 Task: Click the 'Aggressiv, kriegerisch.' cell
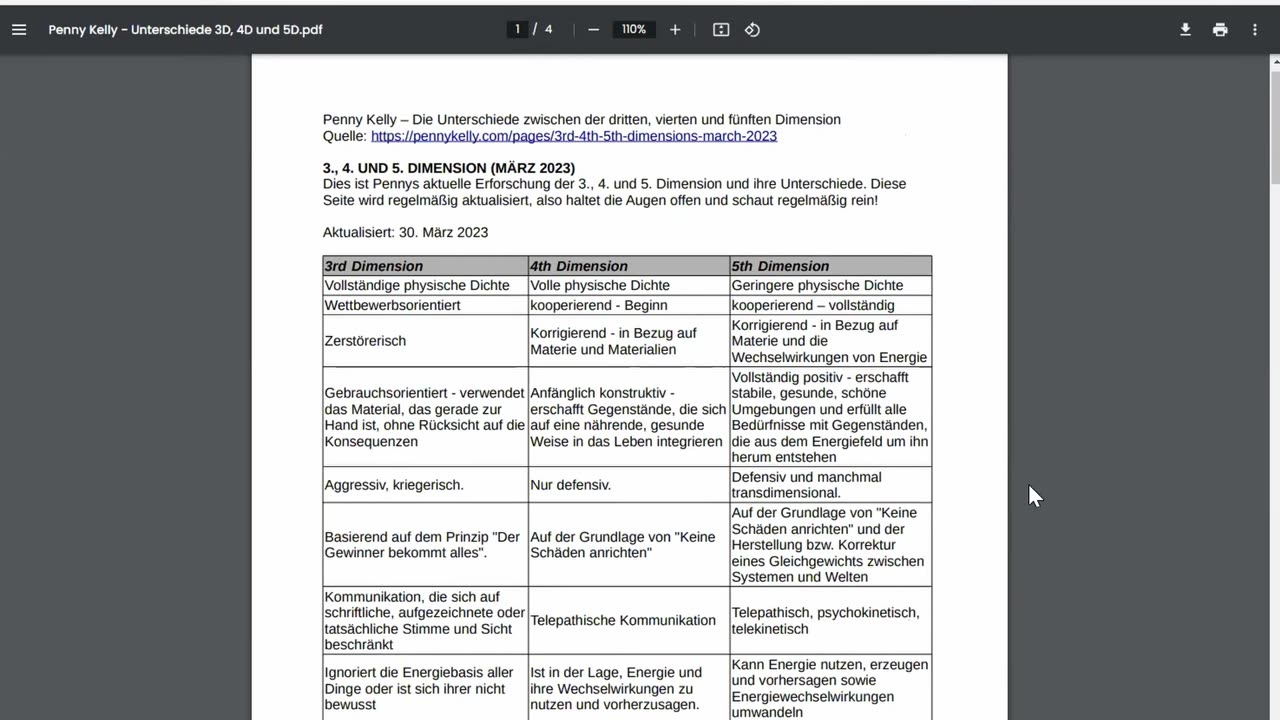pos(425,485)
